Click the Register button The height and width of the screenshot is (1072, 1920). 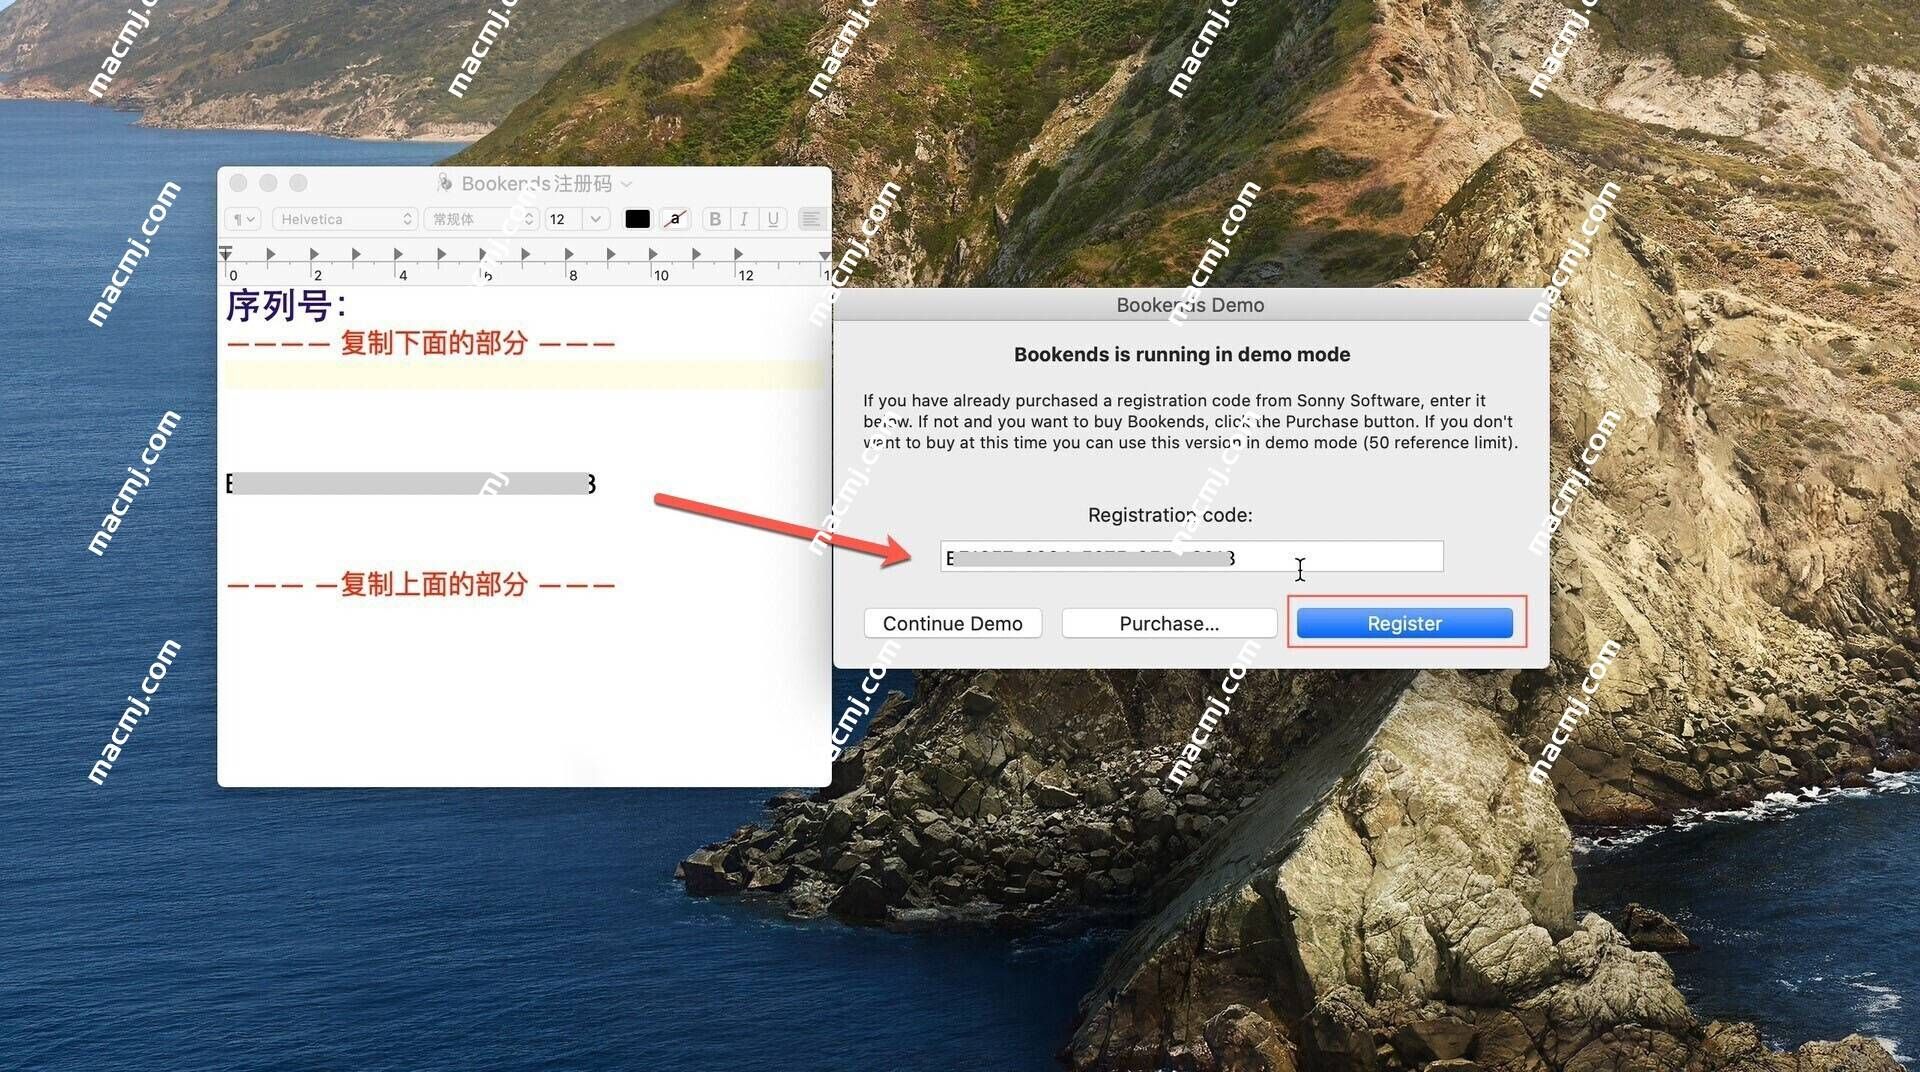pos(1404,623)
